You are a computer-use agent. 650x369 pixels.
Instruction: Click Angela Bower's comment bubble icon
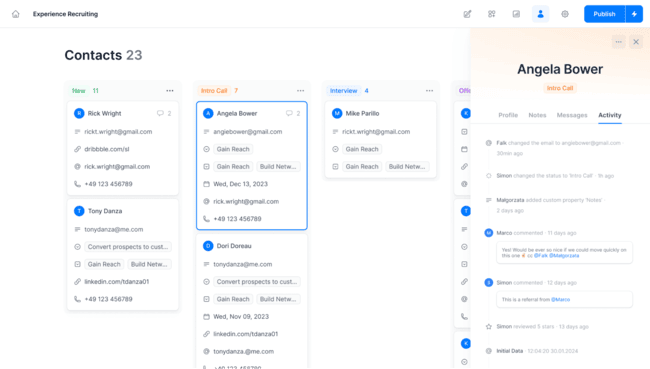(x=289, y=113)
